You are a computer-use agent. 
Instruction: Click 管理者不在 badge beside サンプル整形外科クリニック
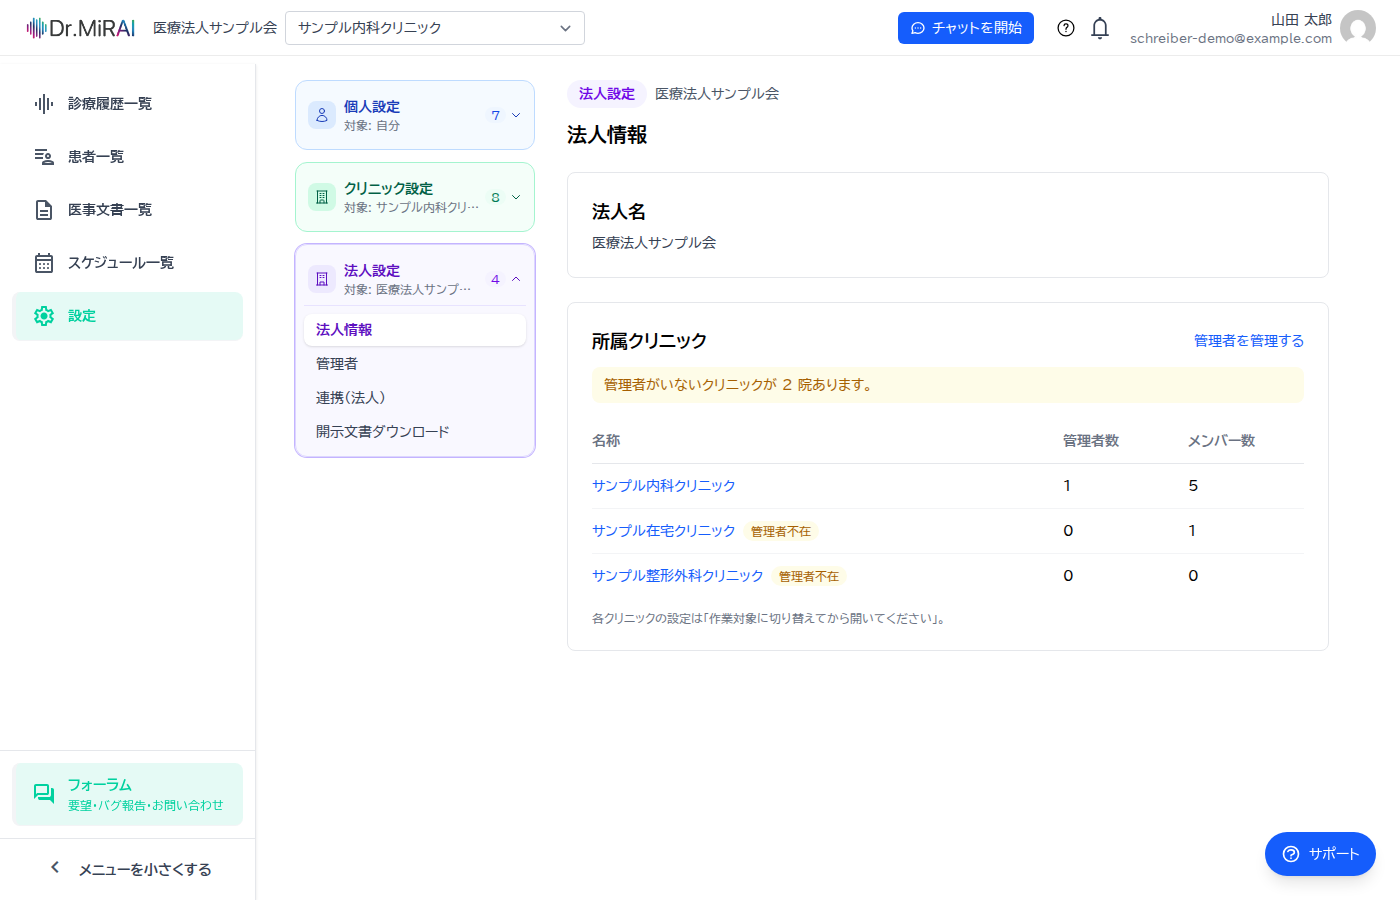point(809,577)
